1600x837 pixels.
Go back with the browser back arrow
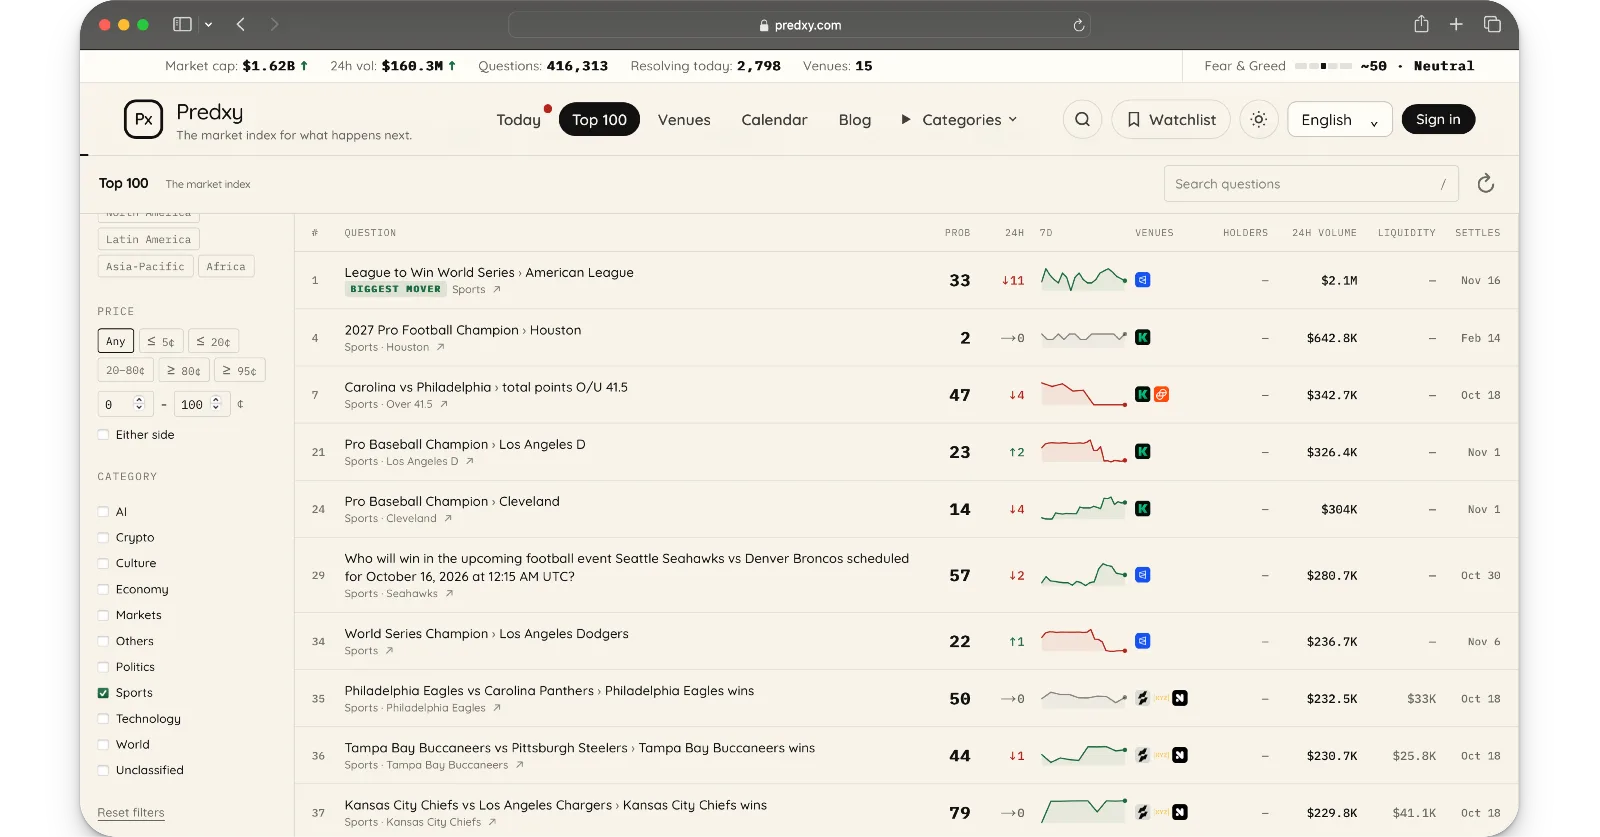241,24
